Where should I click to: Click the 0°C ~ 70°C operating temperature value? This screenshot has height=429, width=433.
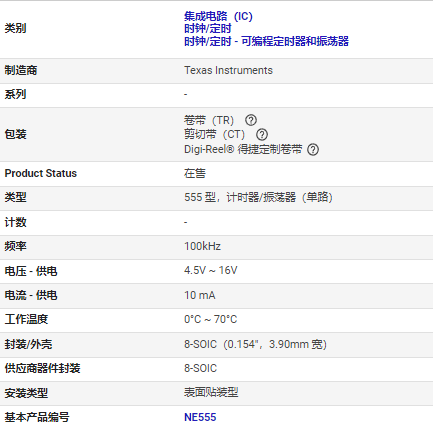click(211, 319)
